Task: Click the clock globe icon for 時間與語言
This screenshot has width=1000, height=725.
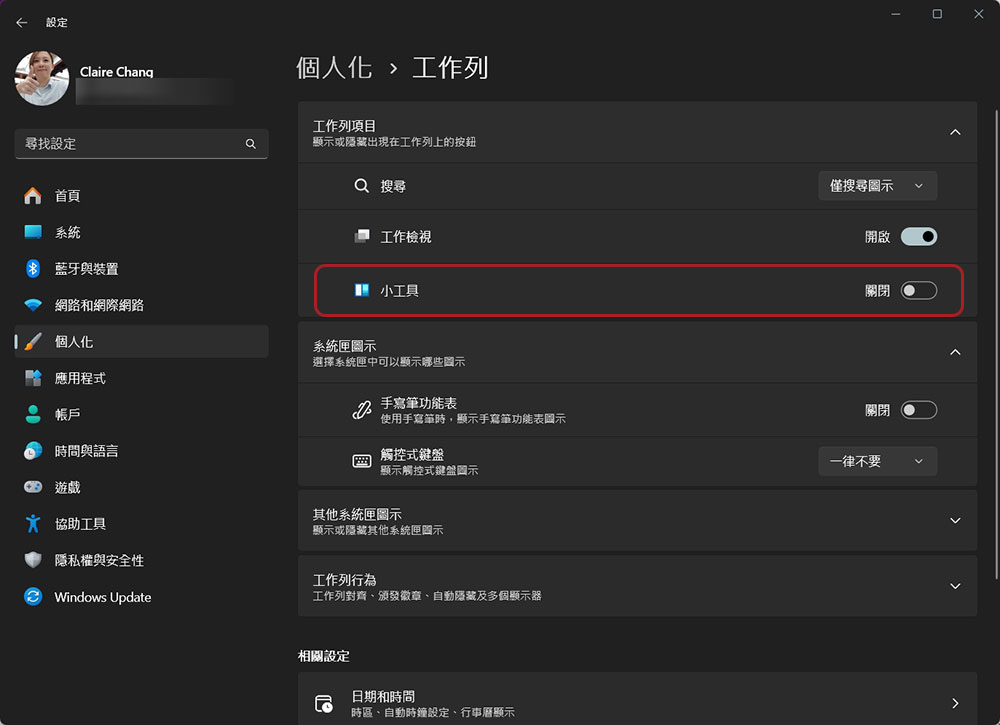Action: [x=33, y=451]
